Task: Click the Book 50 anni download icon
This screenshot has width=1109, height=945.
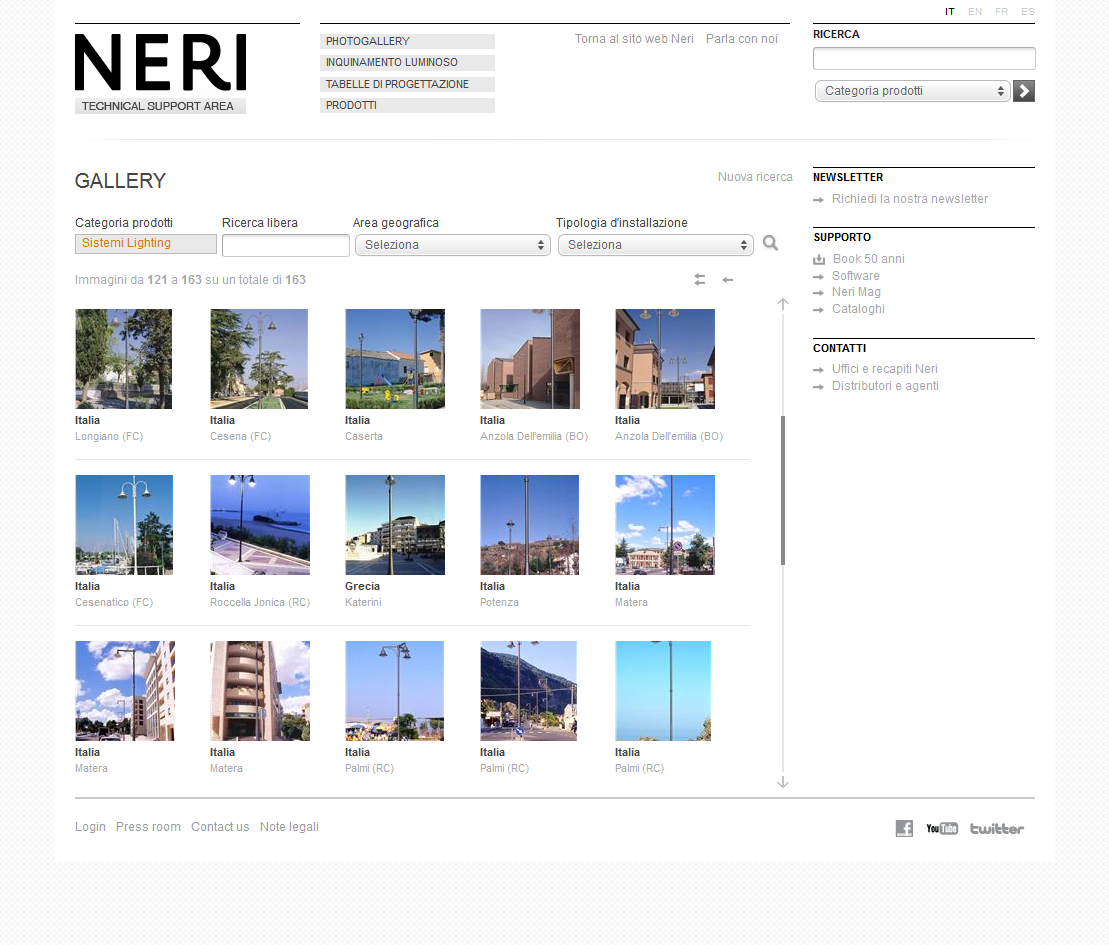Action: [x=819, y=260]
